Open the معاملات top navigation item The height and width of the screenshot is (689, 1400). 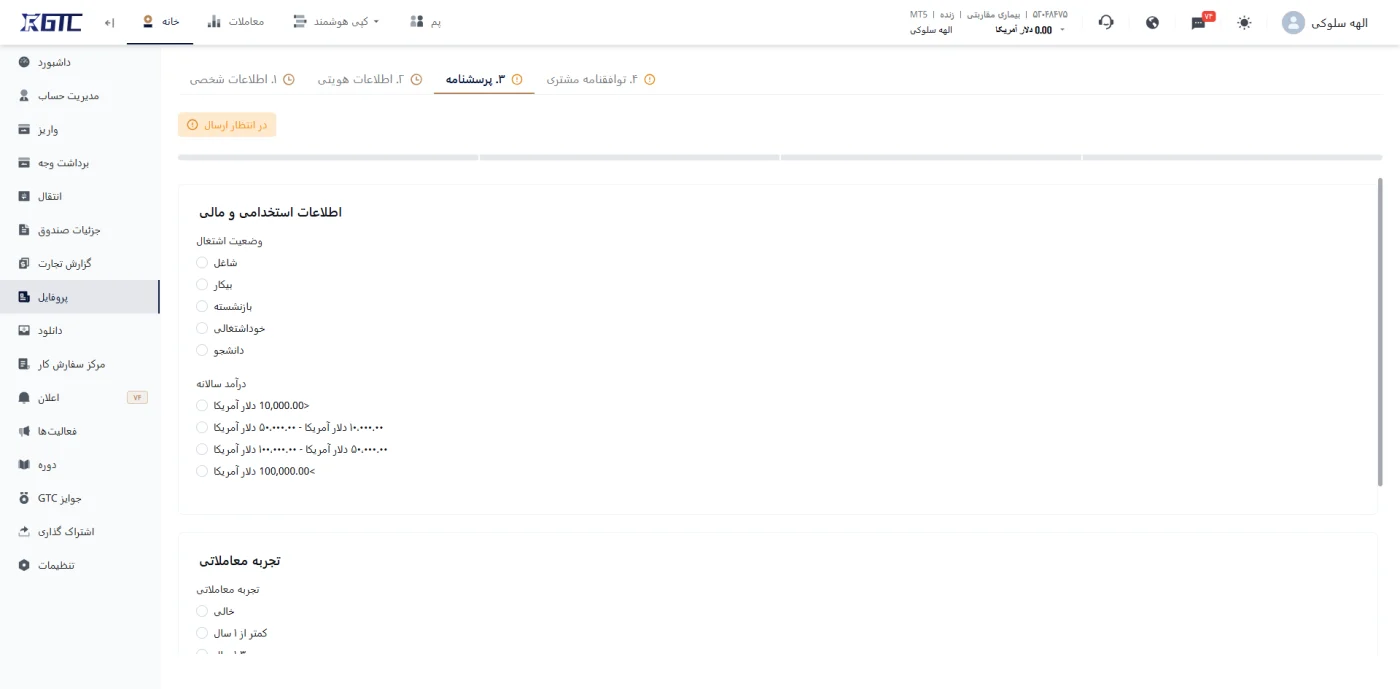point(236,21)
